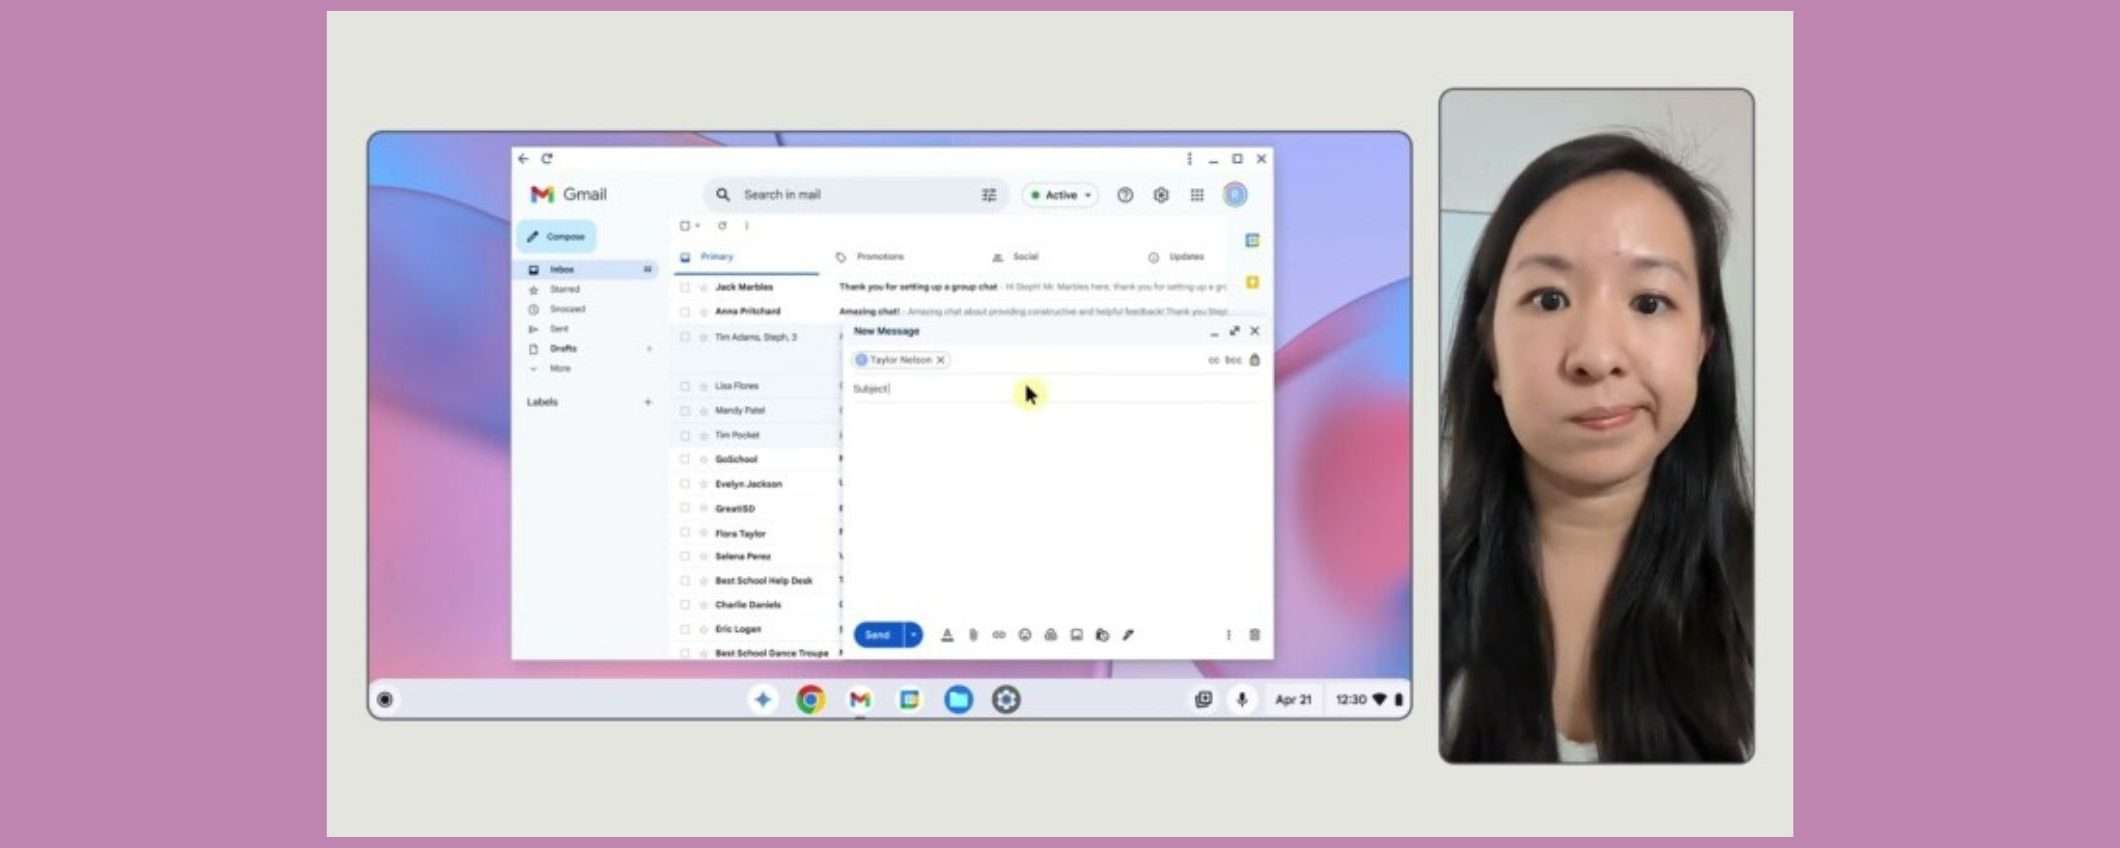Click the attach files paperclip icon
This screenshot has width=2120, height=848.
pyautogui.click(x=973, y=635)
